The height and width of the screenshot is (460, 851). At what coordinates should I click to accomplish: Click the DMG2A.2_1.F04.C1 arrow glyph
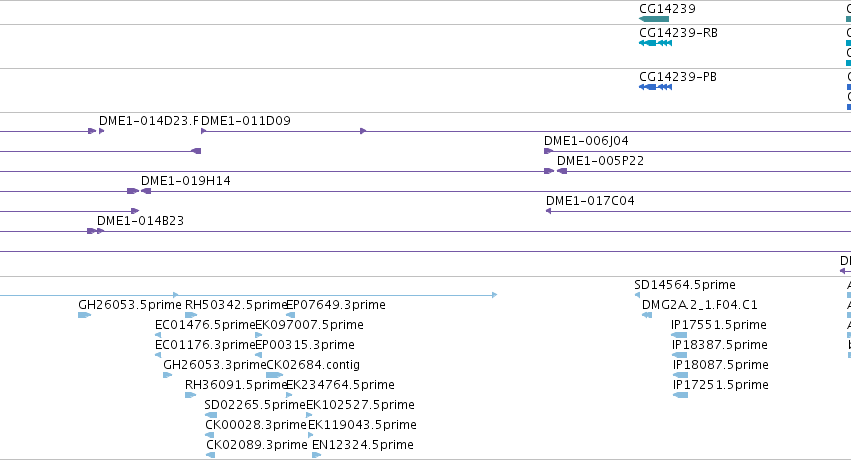[x=647, y=315]
